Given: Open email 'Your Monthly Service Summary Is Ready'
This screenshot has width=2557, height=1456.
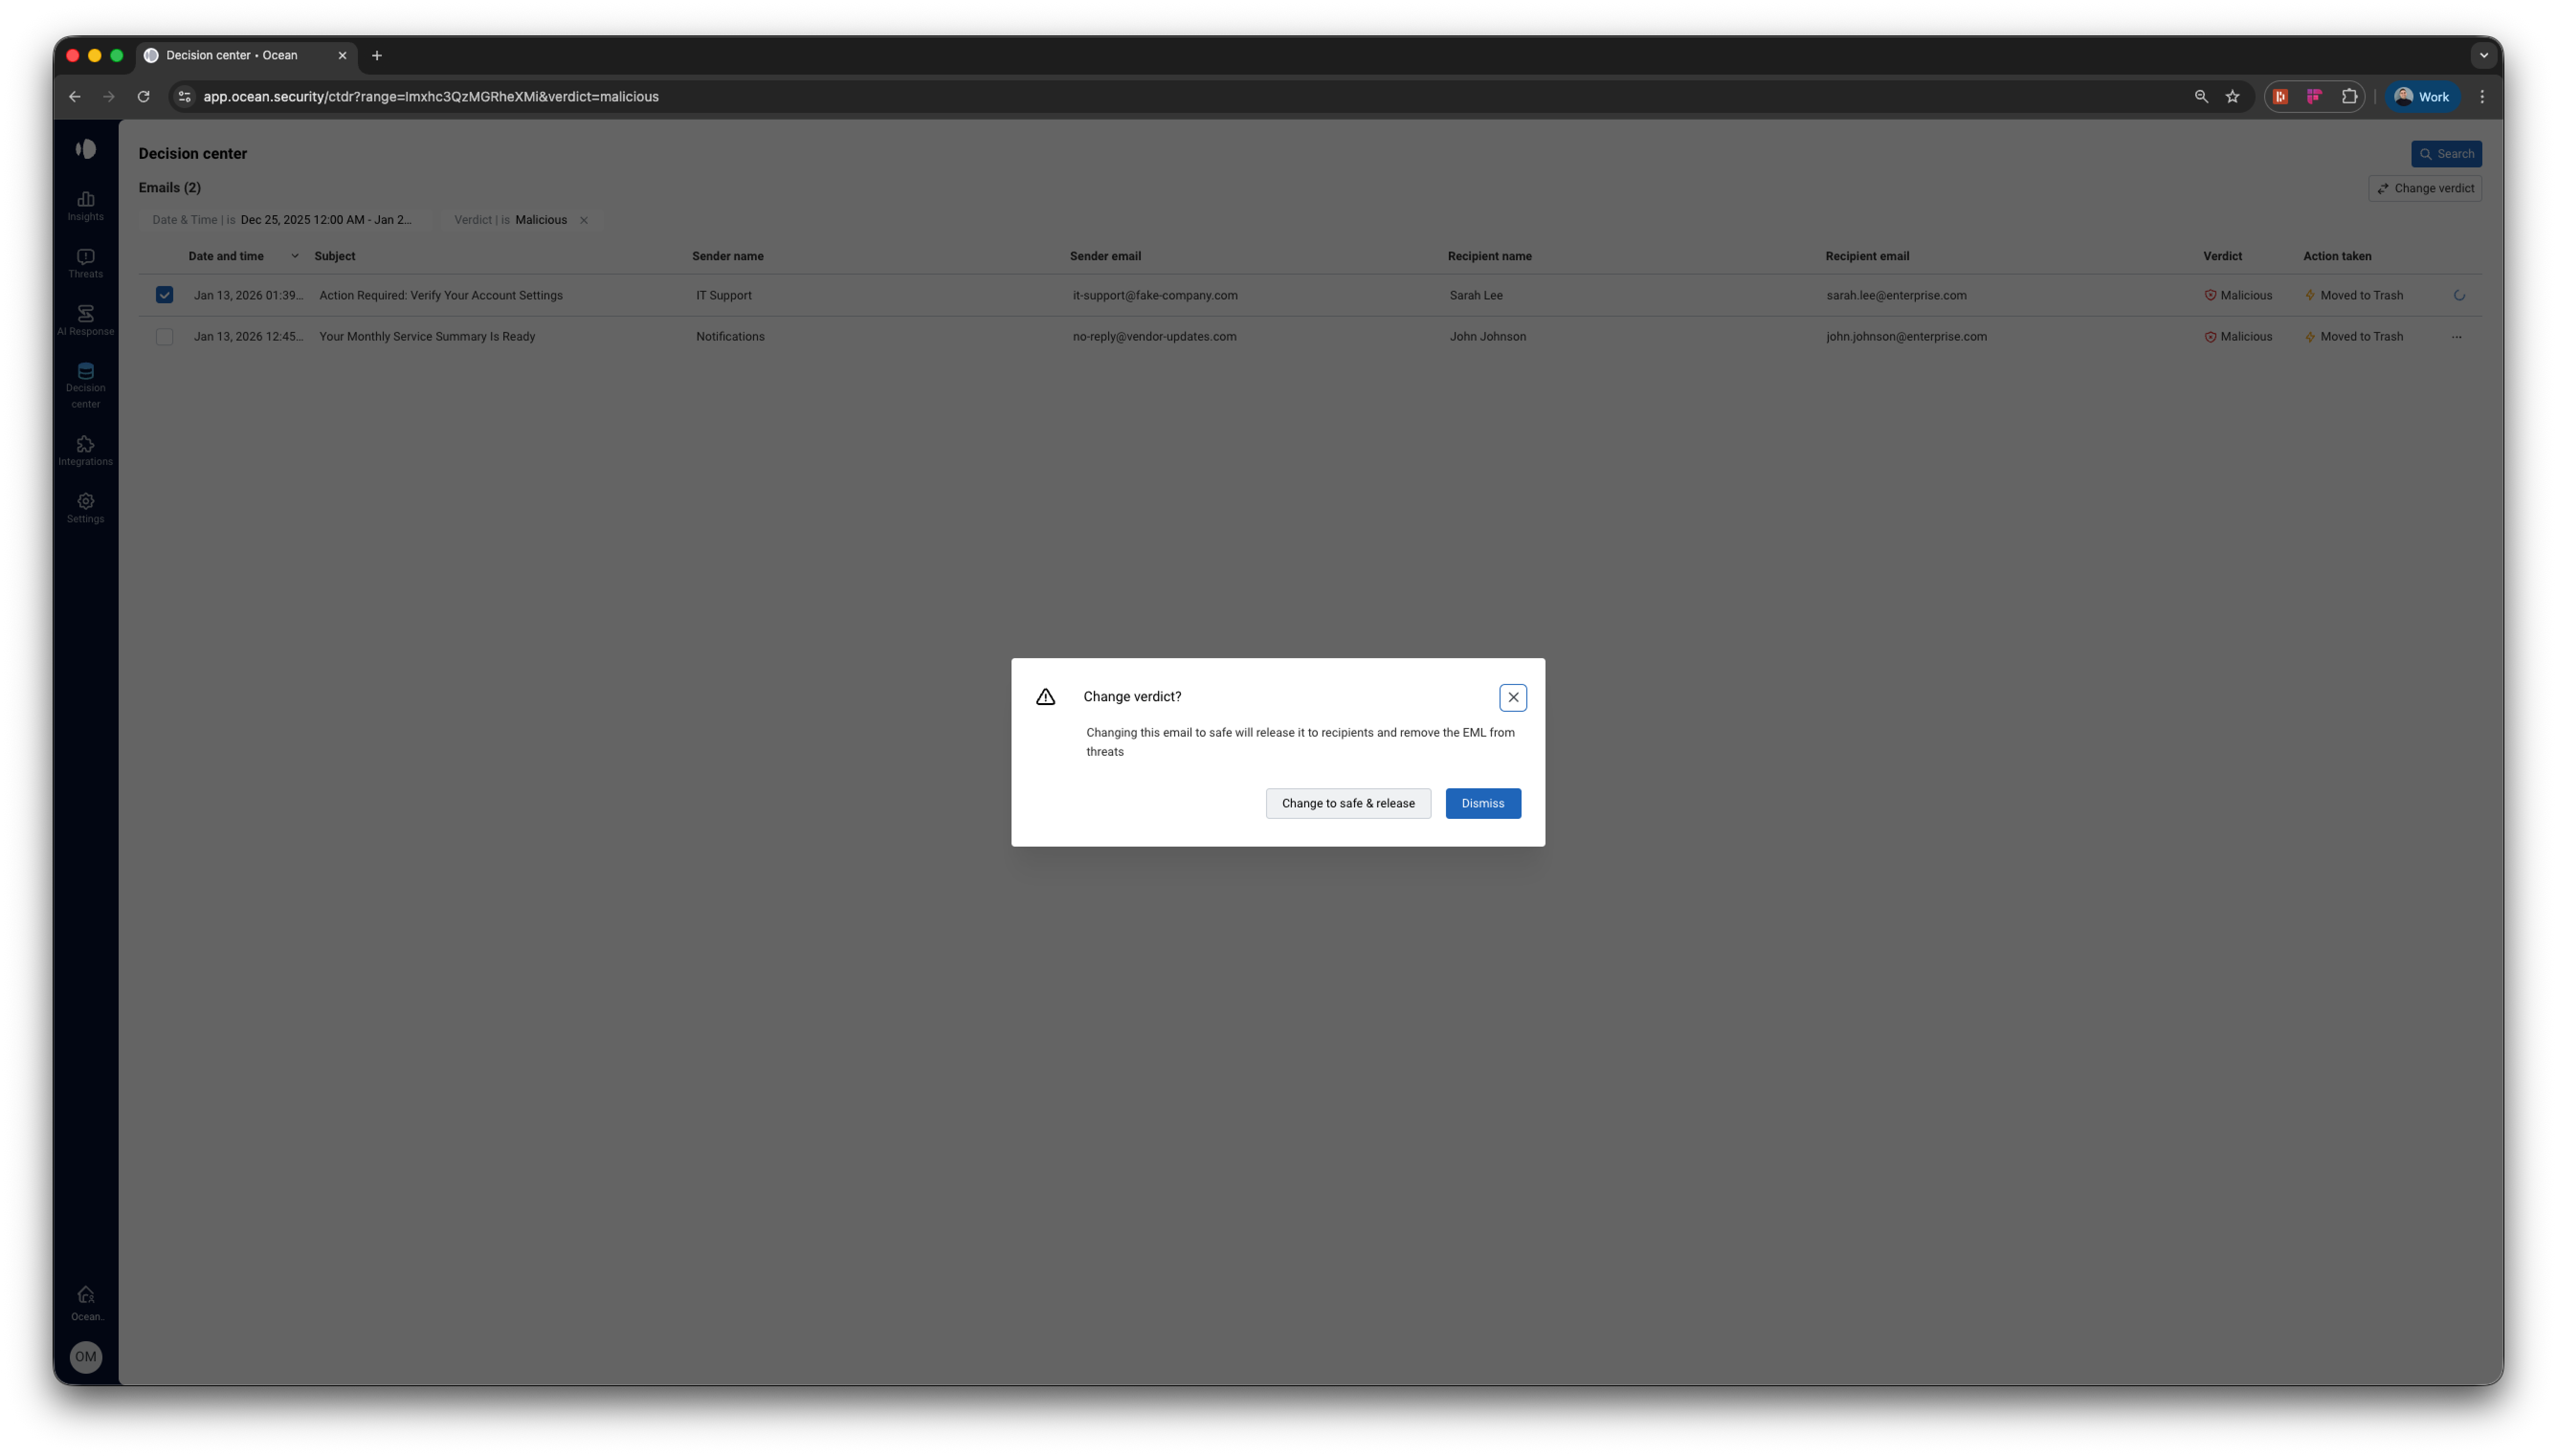Looking at the screenshot, I should pyautogui.click(x=426, y=337).
